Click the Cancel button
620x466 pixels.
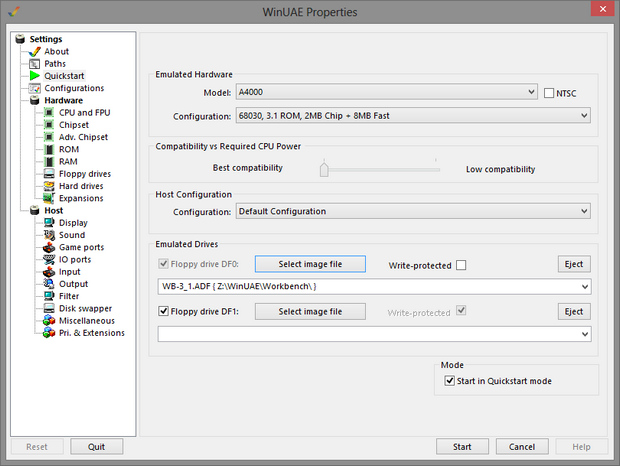click(522, 447)
